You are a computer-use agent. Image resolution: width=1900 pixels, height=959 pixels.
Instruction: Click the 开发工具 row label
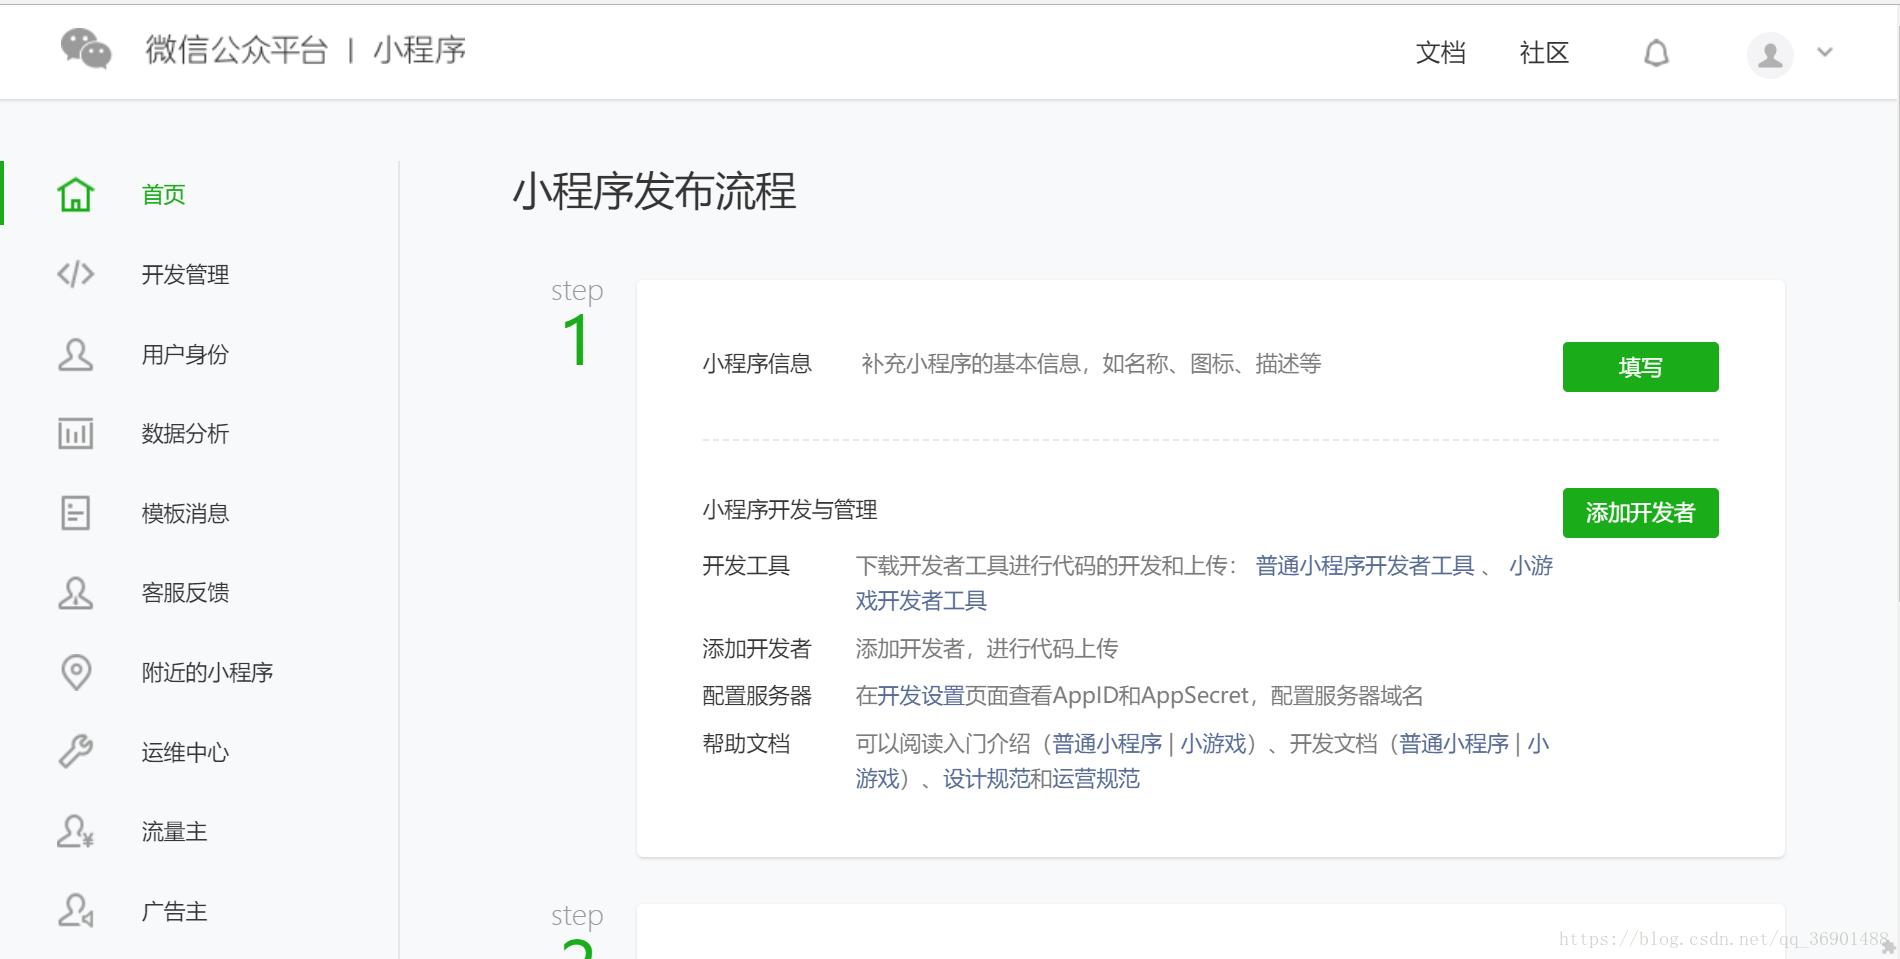(746, 566)
